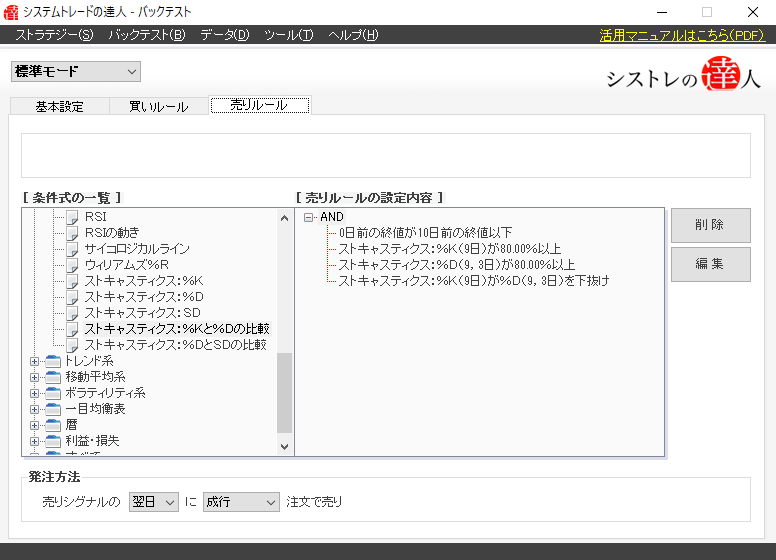Expand the 移動平均系 folder

pos(34,377)
